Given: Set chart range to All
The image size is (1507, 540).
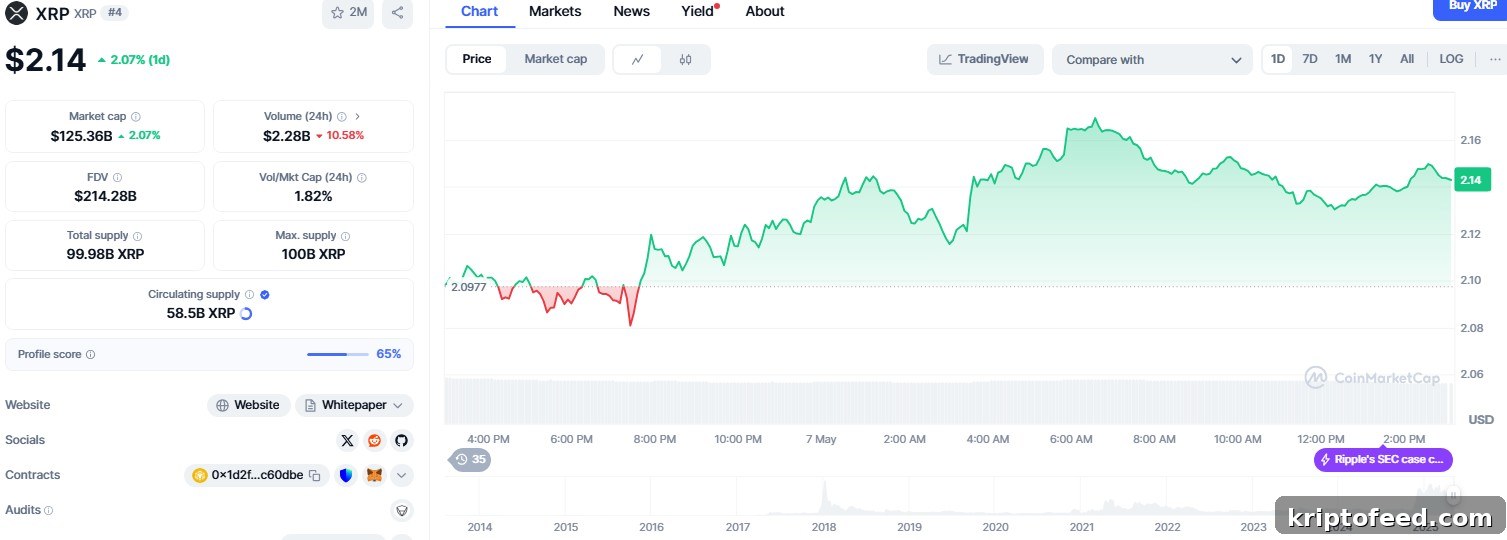Looking at the screenshot, I should pyautogui.click(x=1407, y=59).
